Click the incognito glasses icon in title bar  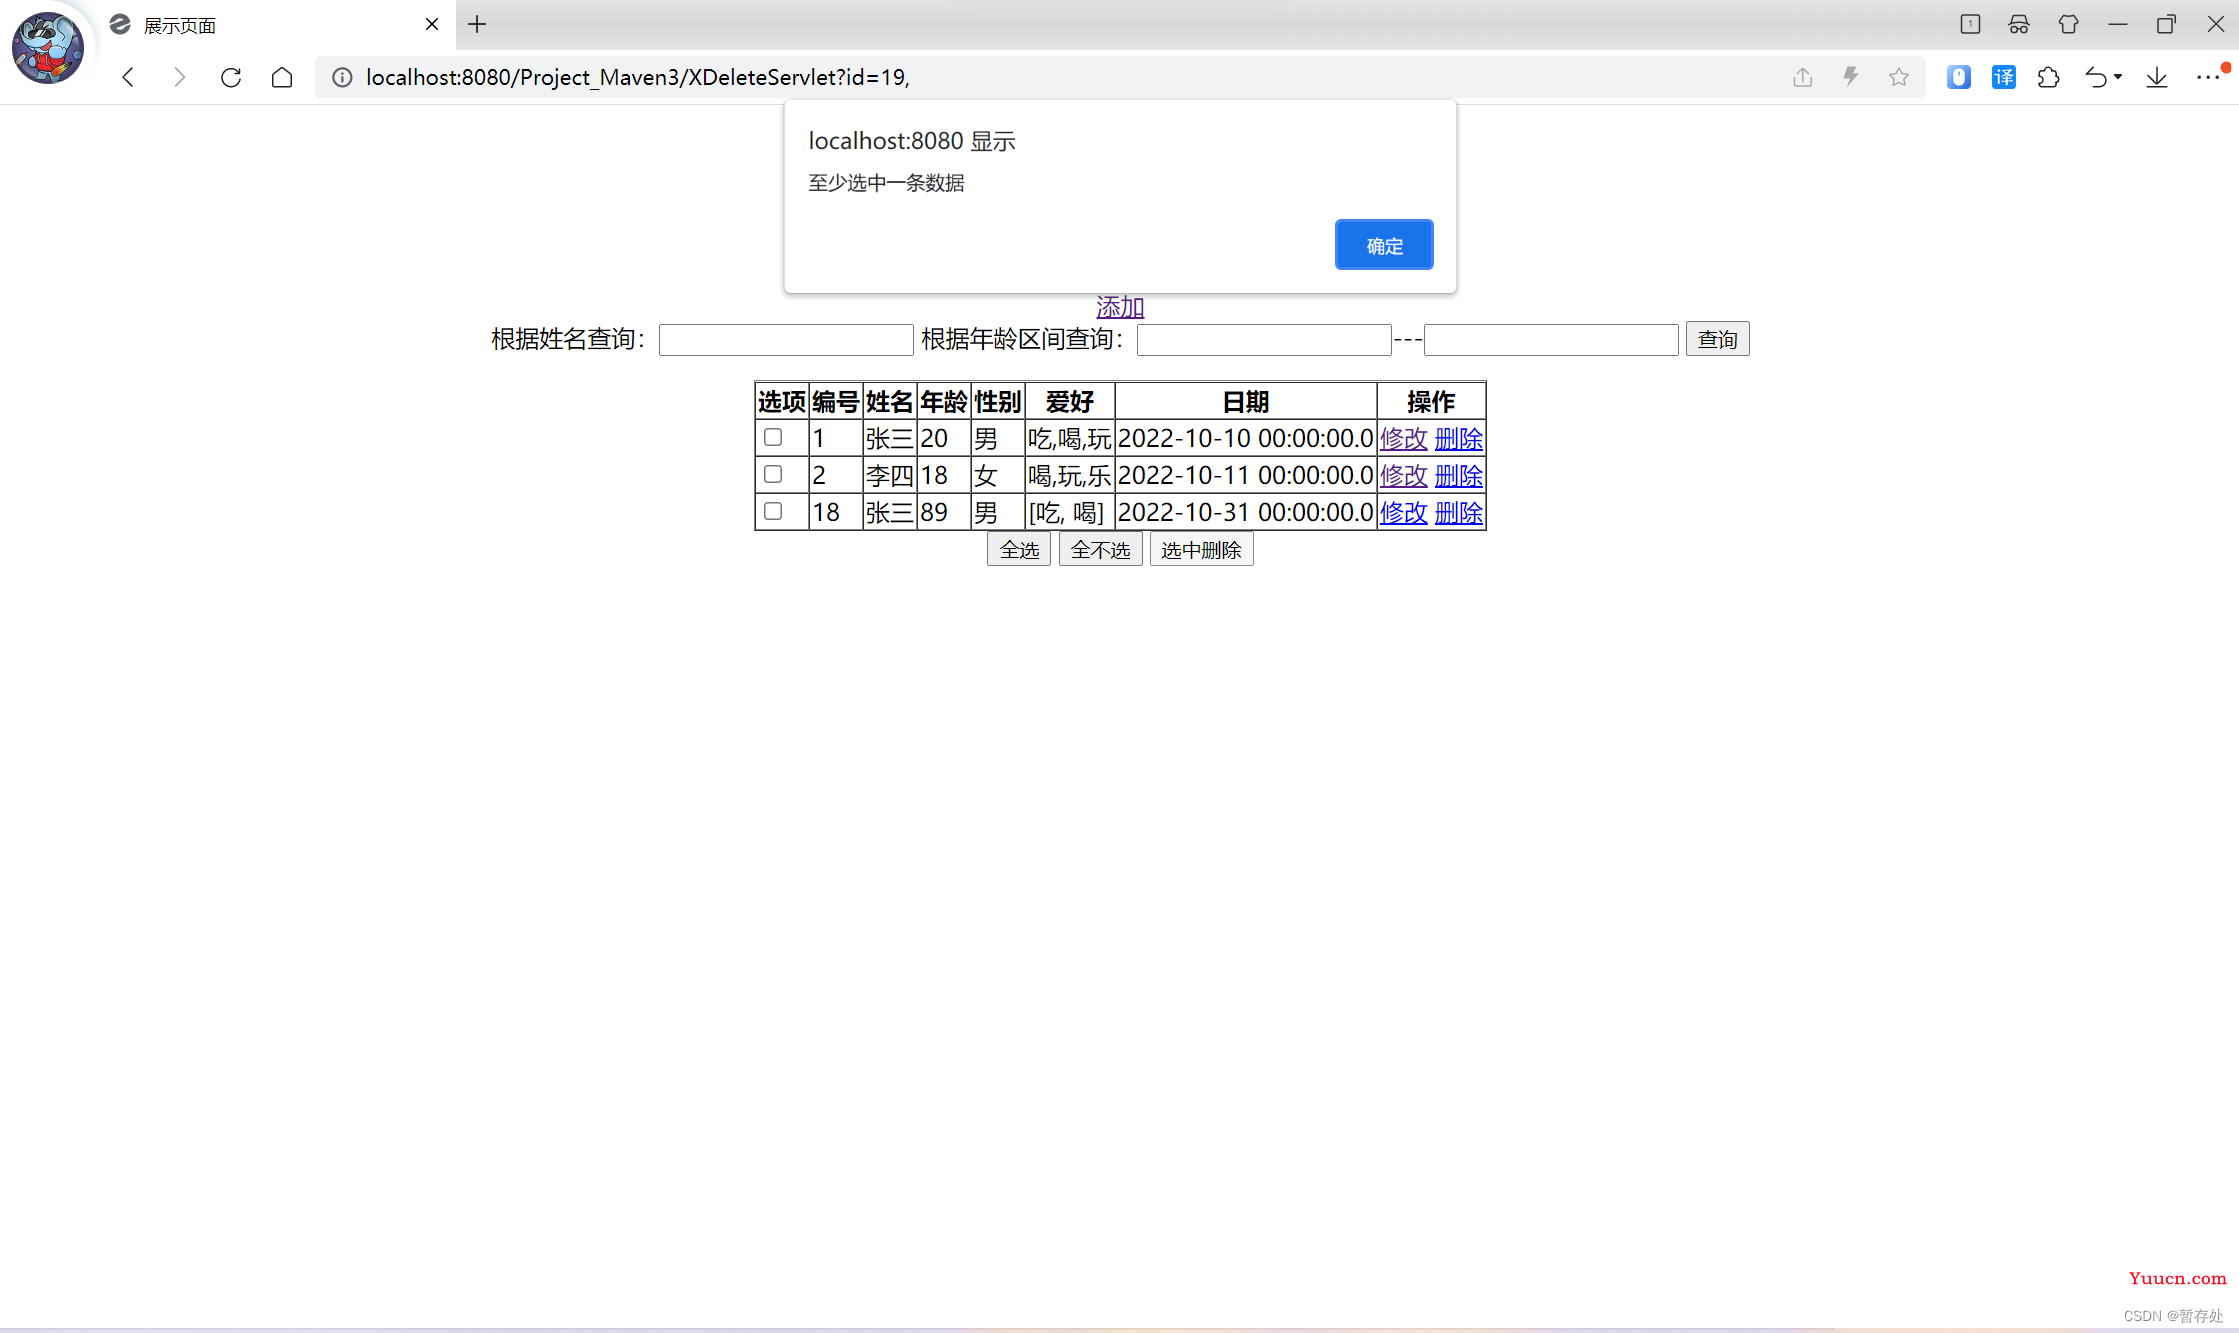pyautogui.click(x=2019, y=24)
